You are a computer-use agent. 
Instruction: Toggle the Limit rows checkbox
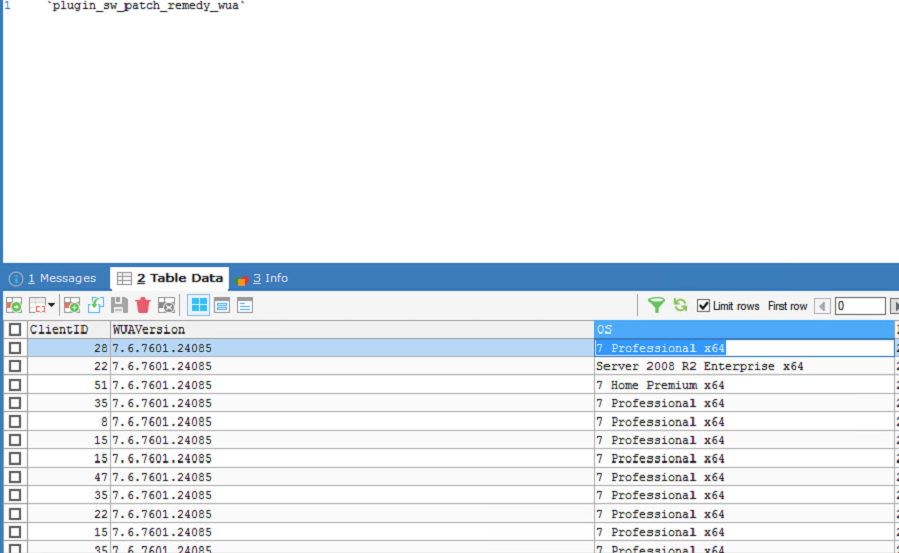point(704,306)
